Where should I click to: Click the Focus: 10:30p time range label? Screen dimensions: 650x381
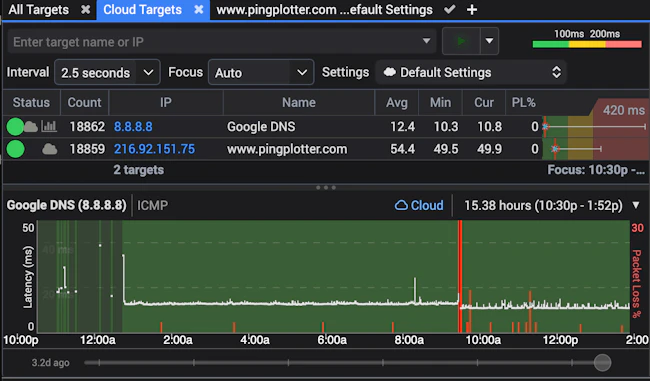[596, 170]
